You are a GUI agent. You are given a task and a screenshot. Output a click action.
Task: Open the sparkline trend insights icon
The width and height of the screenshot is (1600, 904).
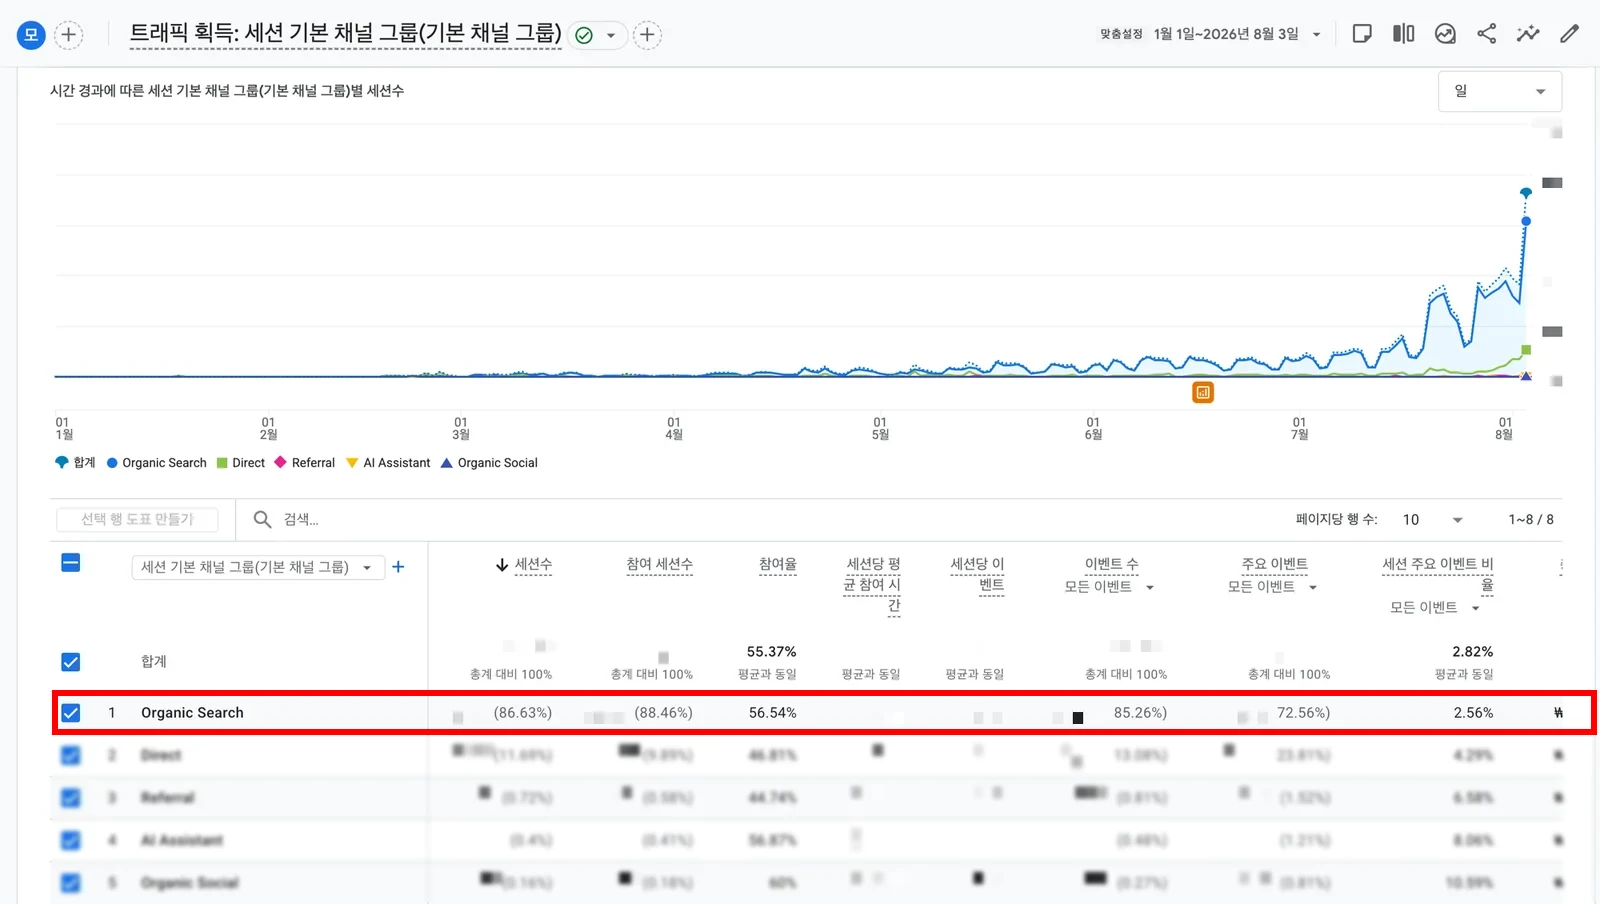click(1528, 34)
